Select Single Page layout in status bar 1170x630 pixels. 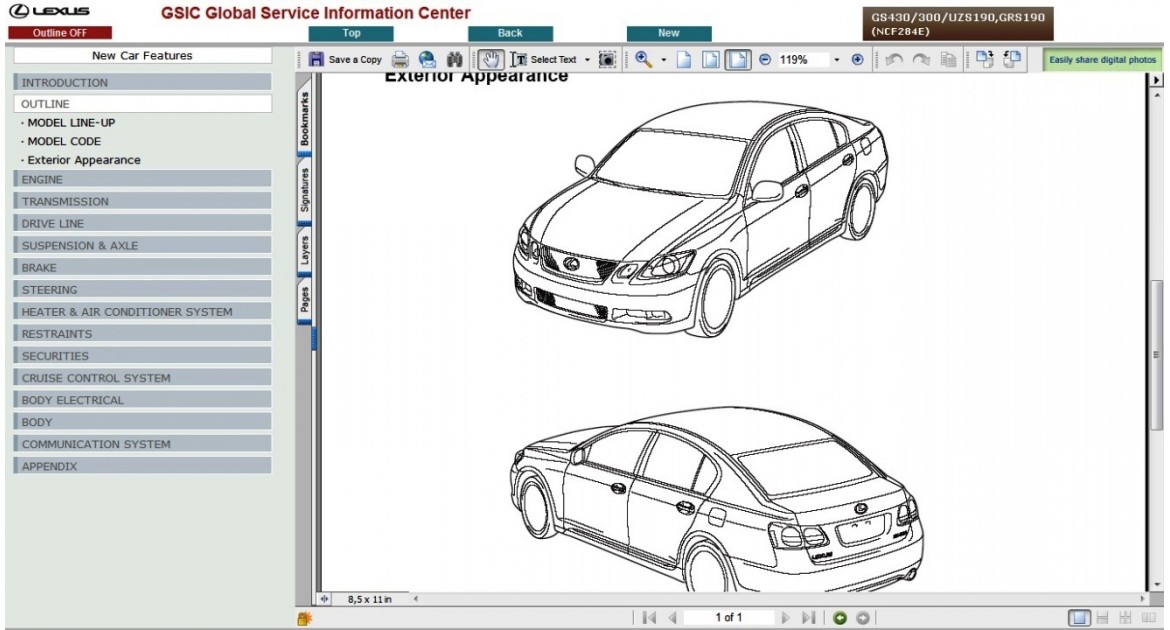(1079, 618)
